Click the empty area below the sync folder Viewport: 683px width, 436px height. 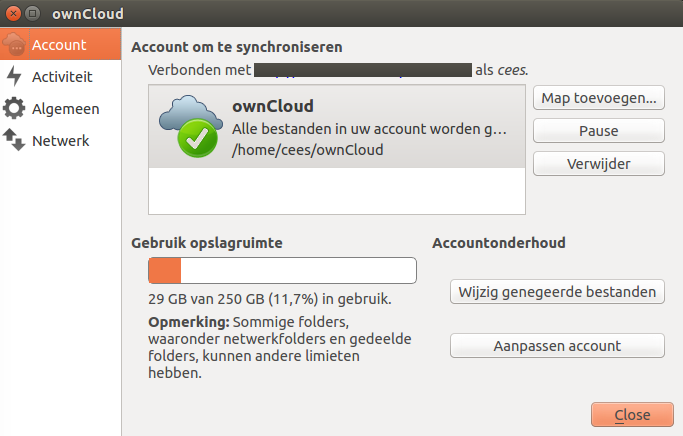(x=336, y=190)
